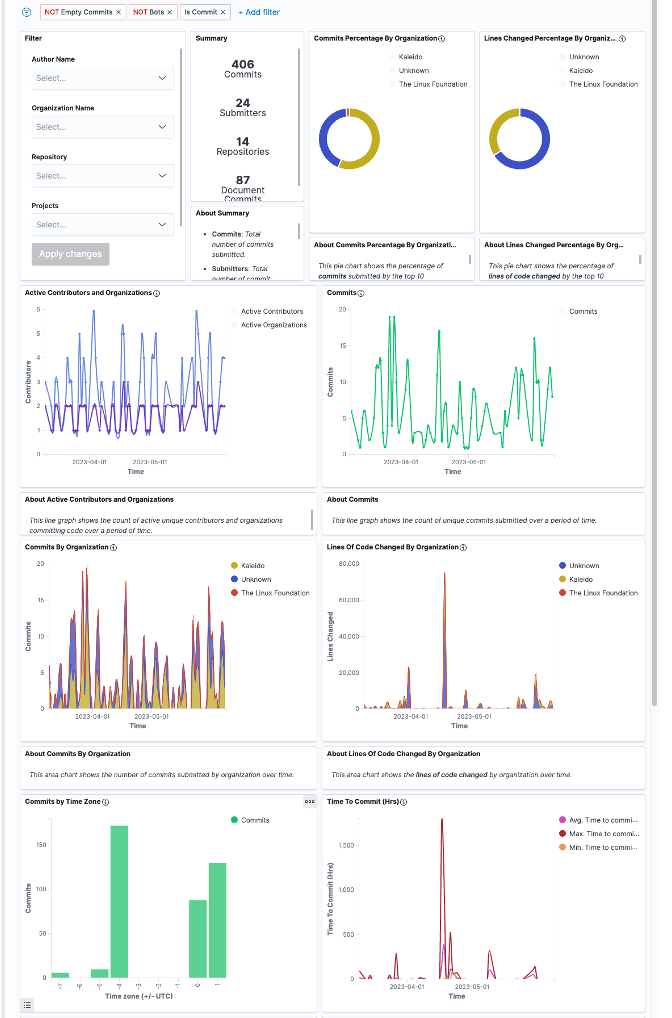Viewport: 672px width, 1018px height.
Task: Show info for Time To Commit (Hrs)
Action: (x=403, y=802)
